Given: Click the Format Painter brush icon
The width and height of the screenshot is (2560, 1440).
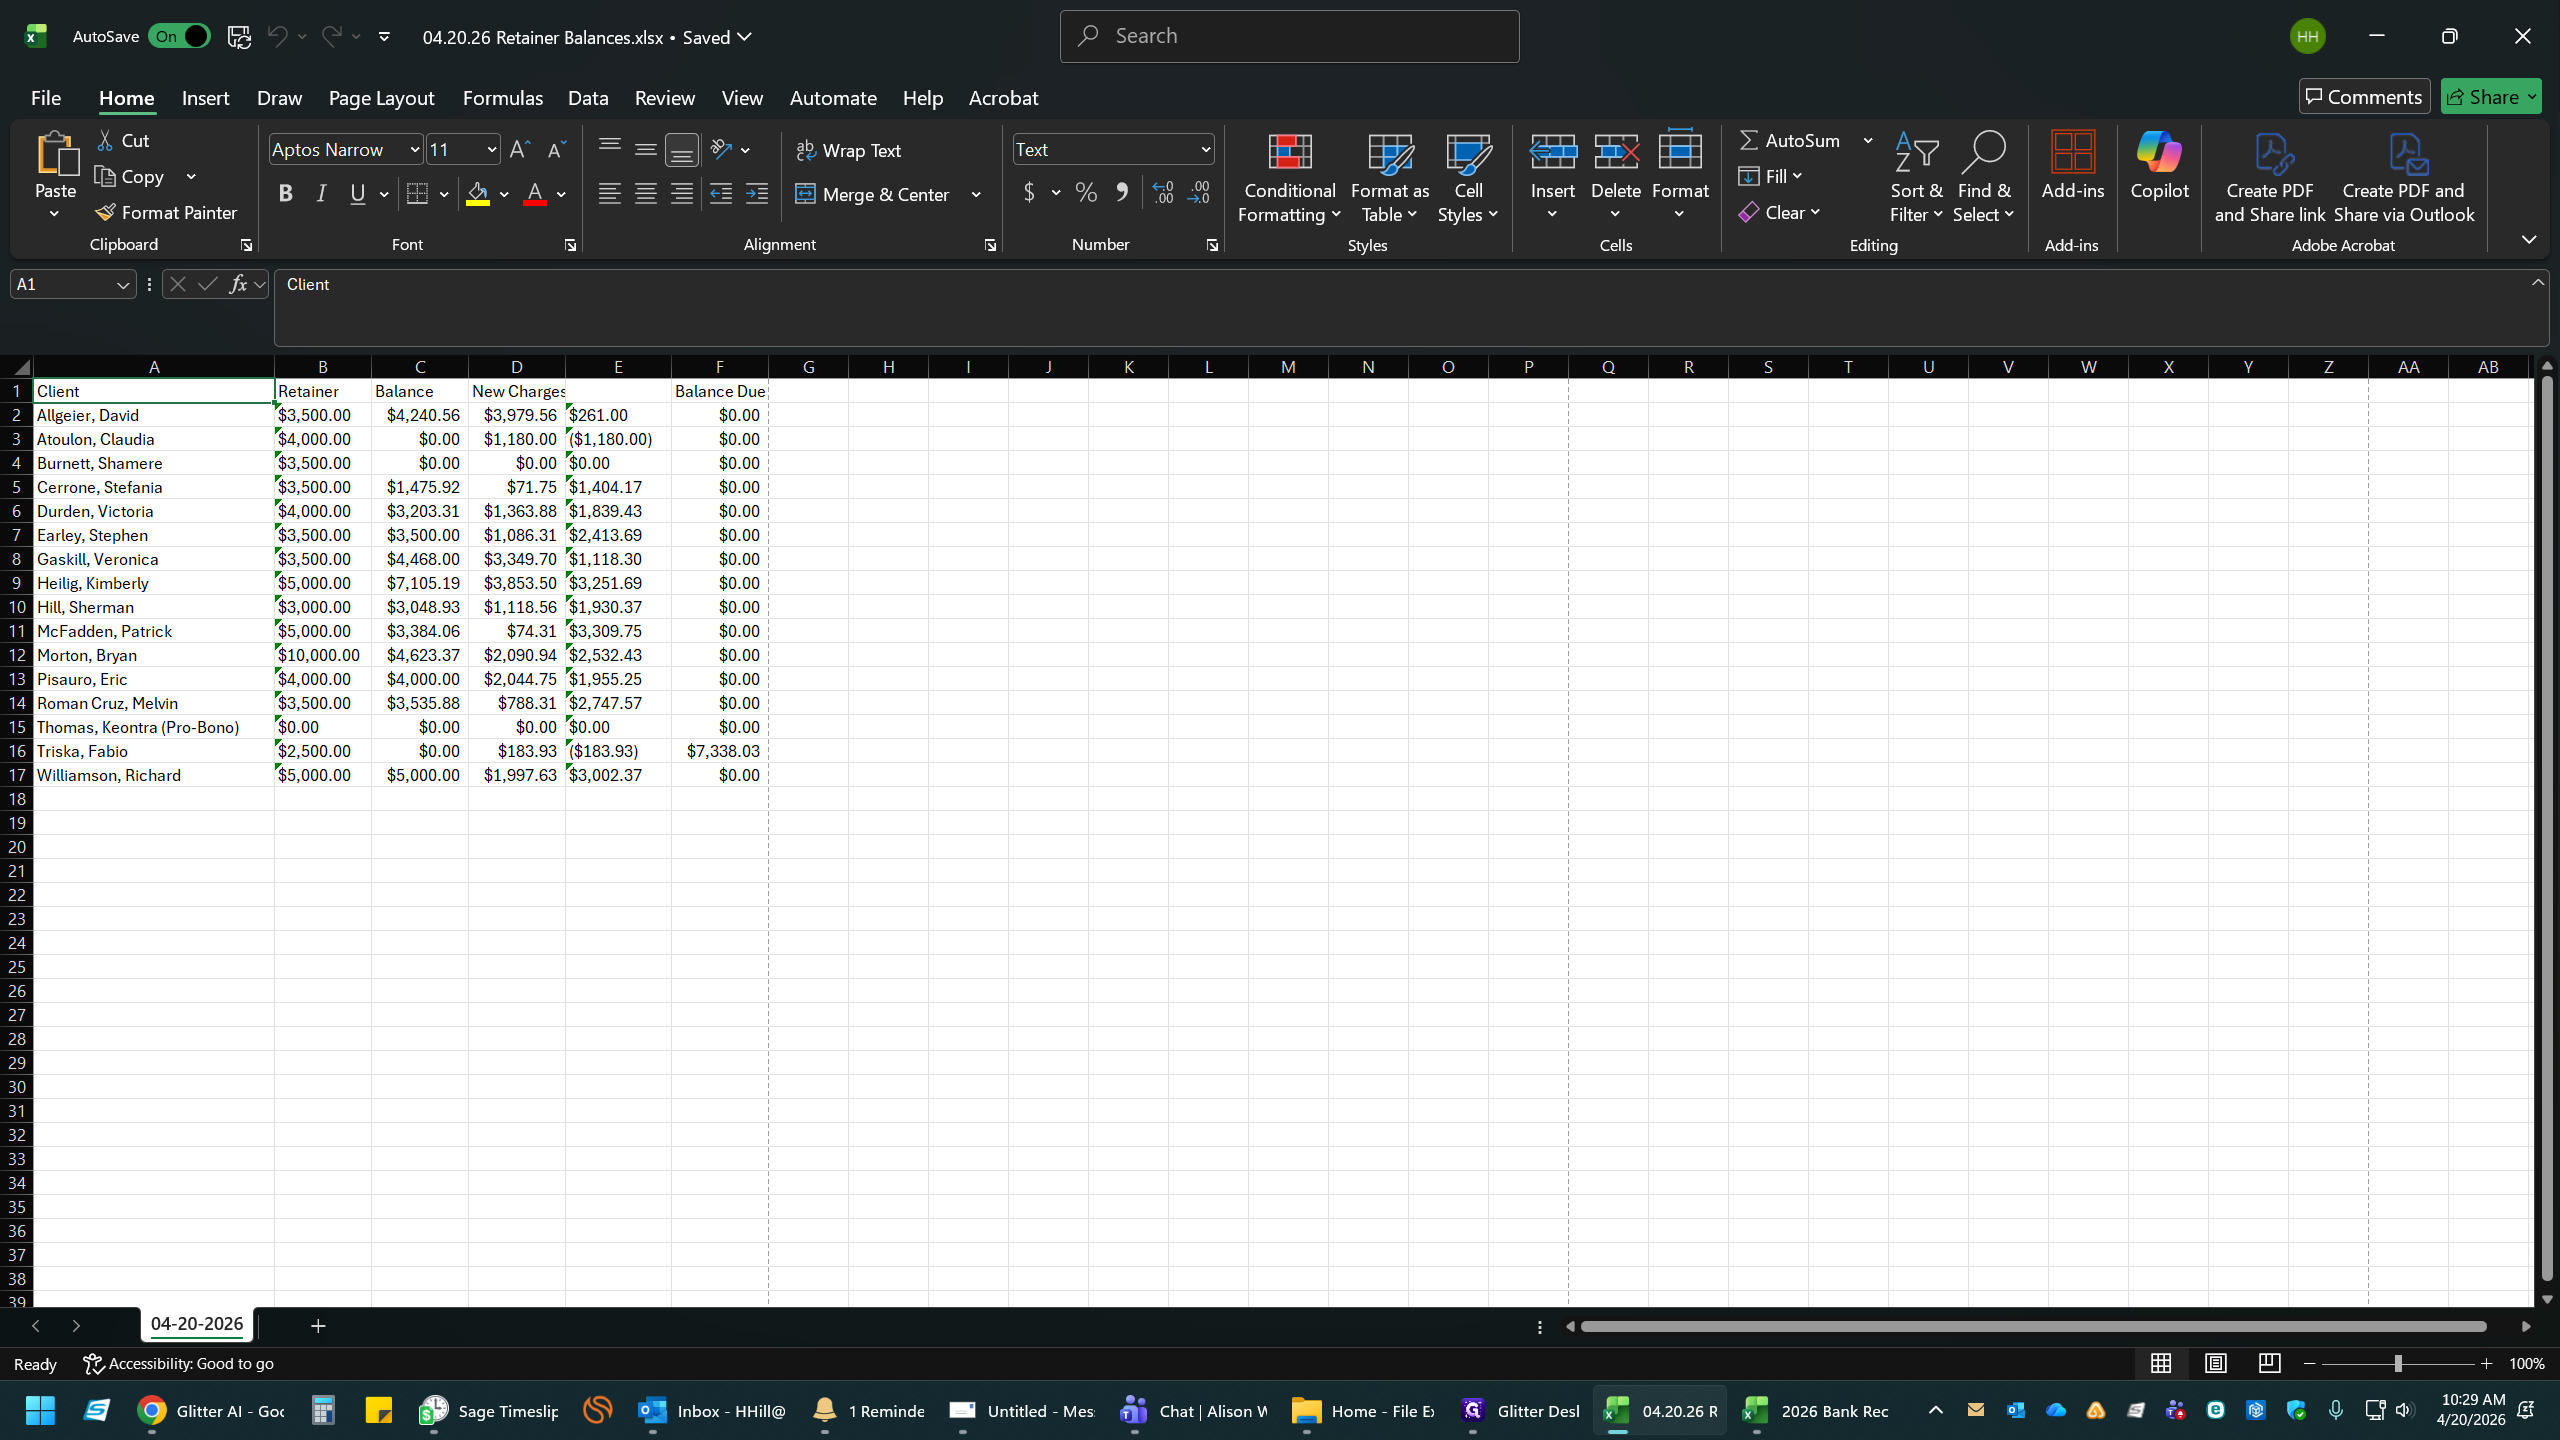Looking at the screenshot, I should [105, 212].
